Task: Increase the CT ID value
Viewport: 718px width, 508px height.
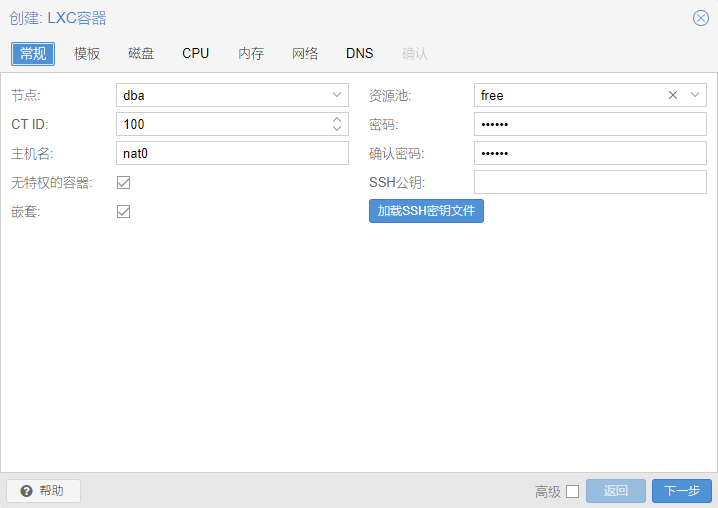Action: pos(337,119)
